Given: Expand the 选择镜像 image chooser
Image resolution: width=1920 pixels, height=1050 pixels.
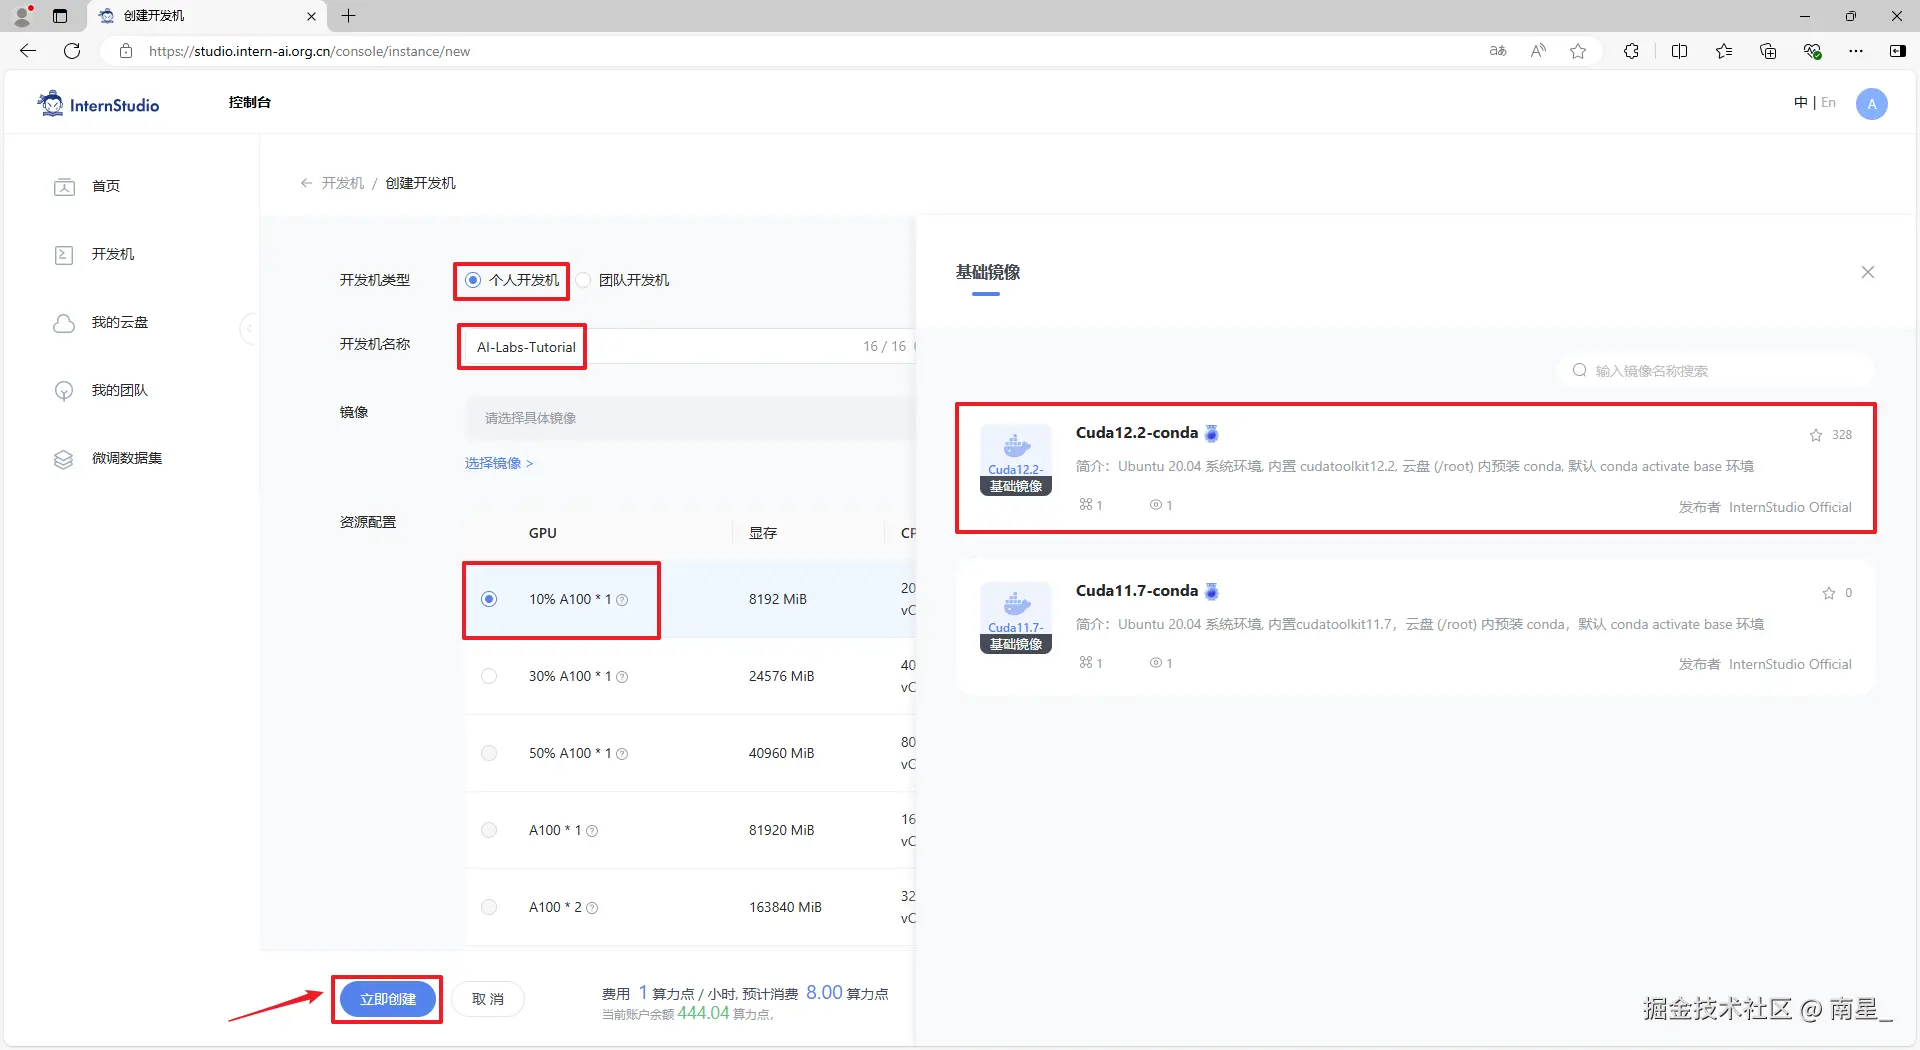Looking at the screenshot, I should (499, 463).
